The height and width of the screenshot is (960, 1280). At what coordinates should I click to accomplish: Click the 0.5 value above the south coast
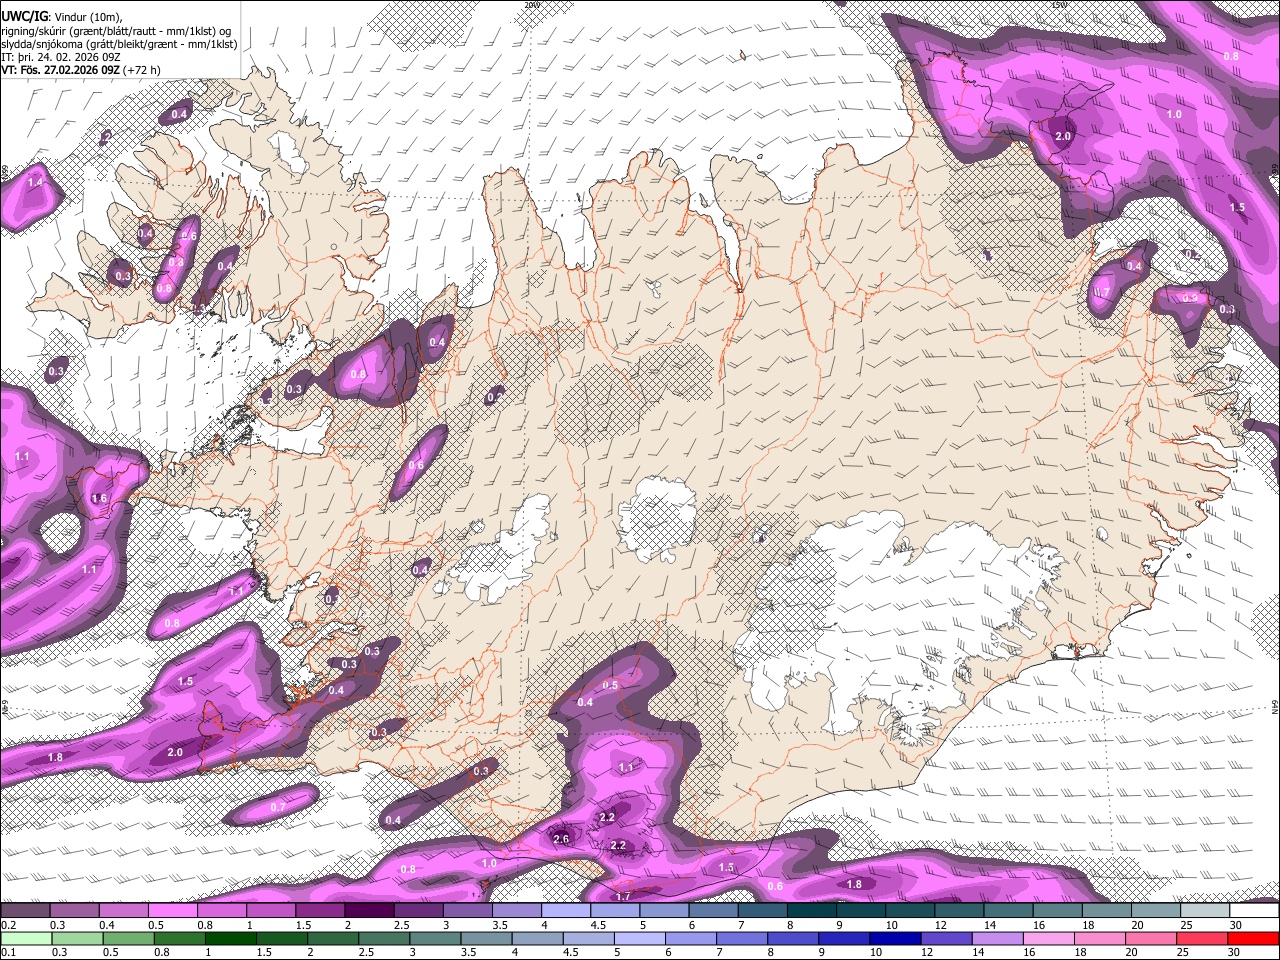(611, 685)
